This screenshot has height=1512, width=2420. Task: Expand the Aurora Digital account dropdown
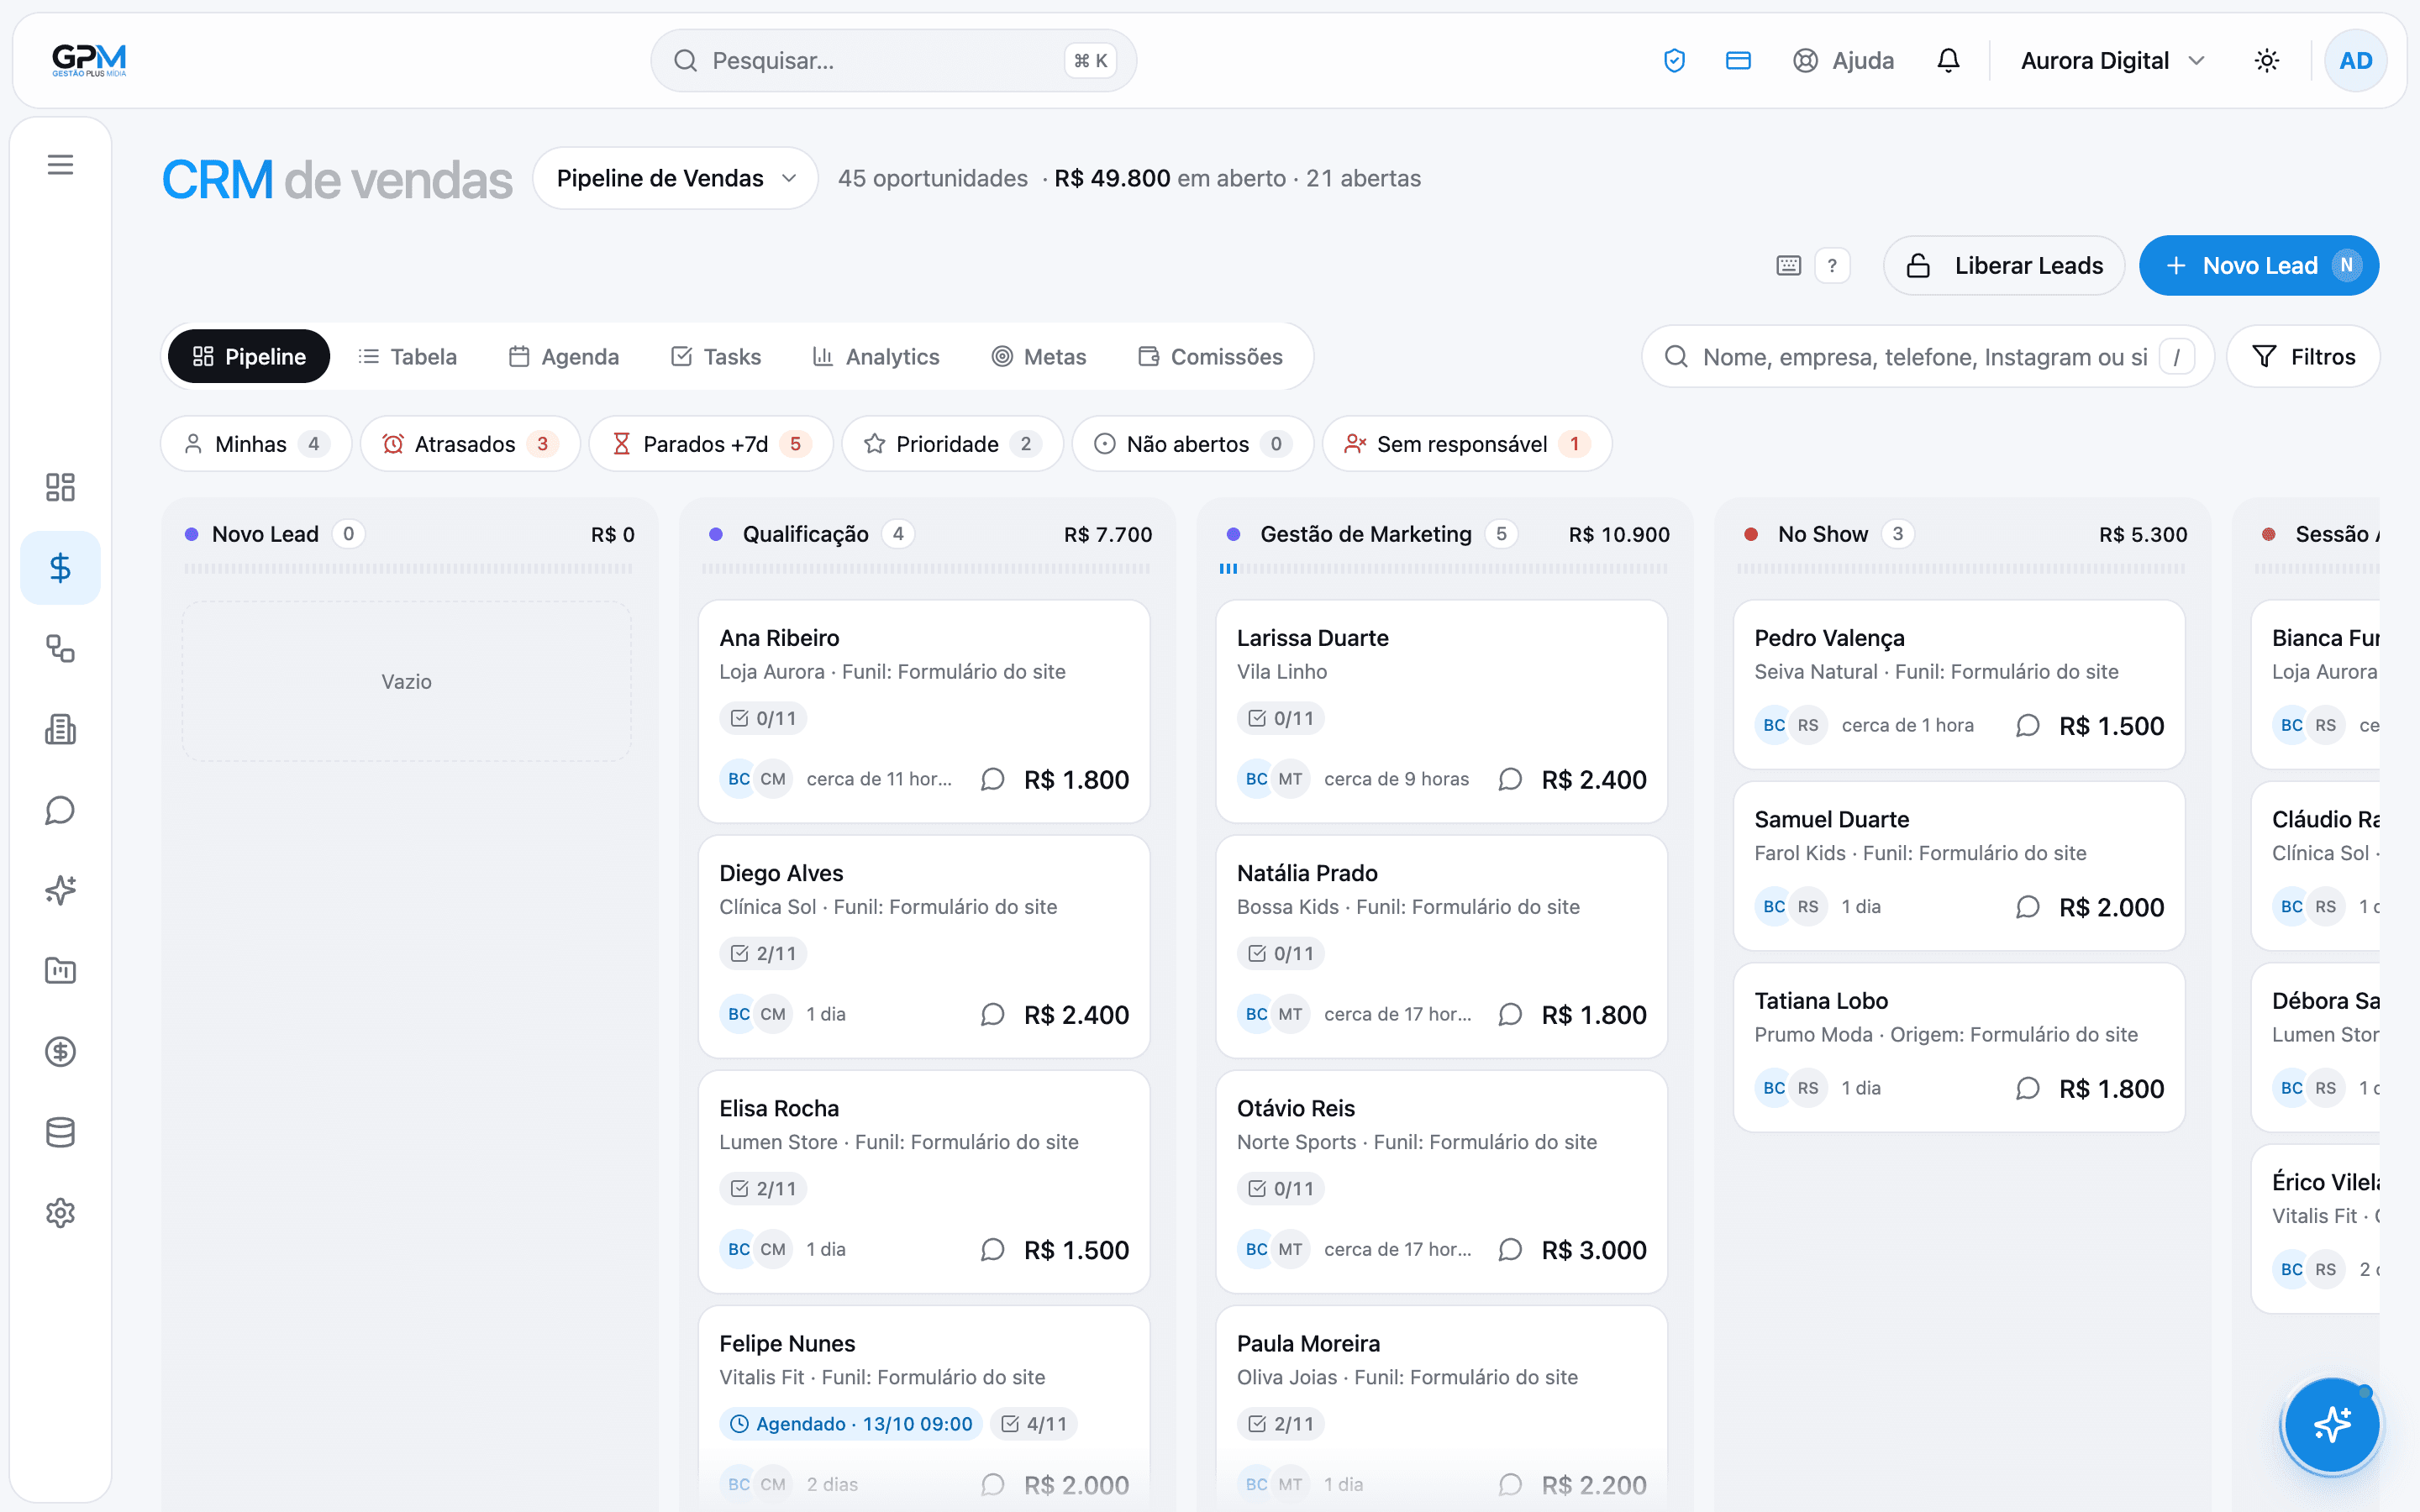2112,61
